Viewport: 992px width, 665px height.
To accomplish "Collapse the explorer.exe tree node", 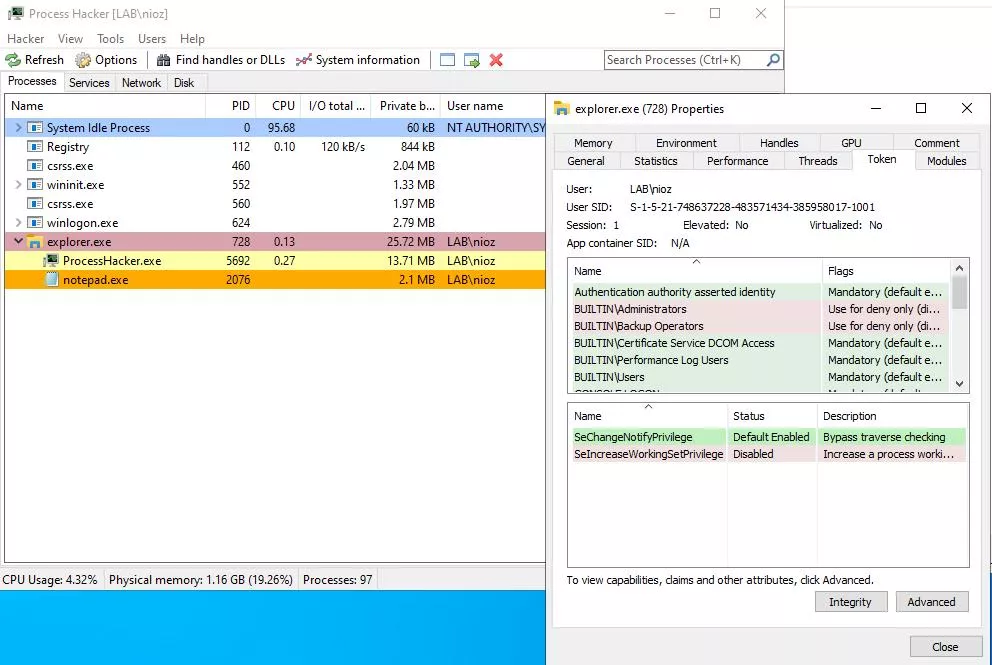I will pyautogui.click(x=16, y=241).
